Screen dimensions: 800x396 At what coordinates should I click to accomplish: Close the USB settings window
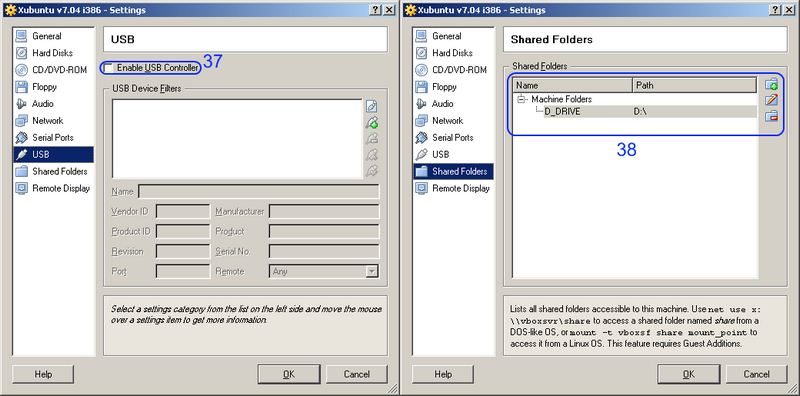[x=389, y=10]
